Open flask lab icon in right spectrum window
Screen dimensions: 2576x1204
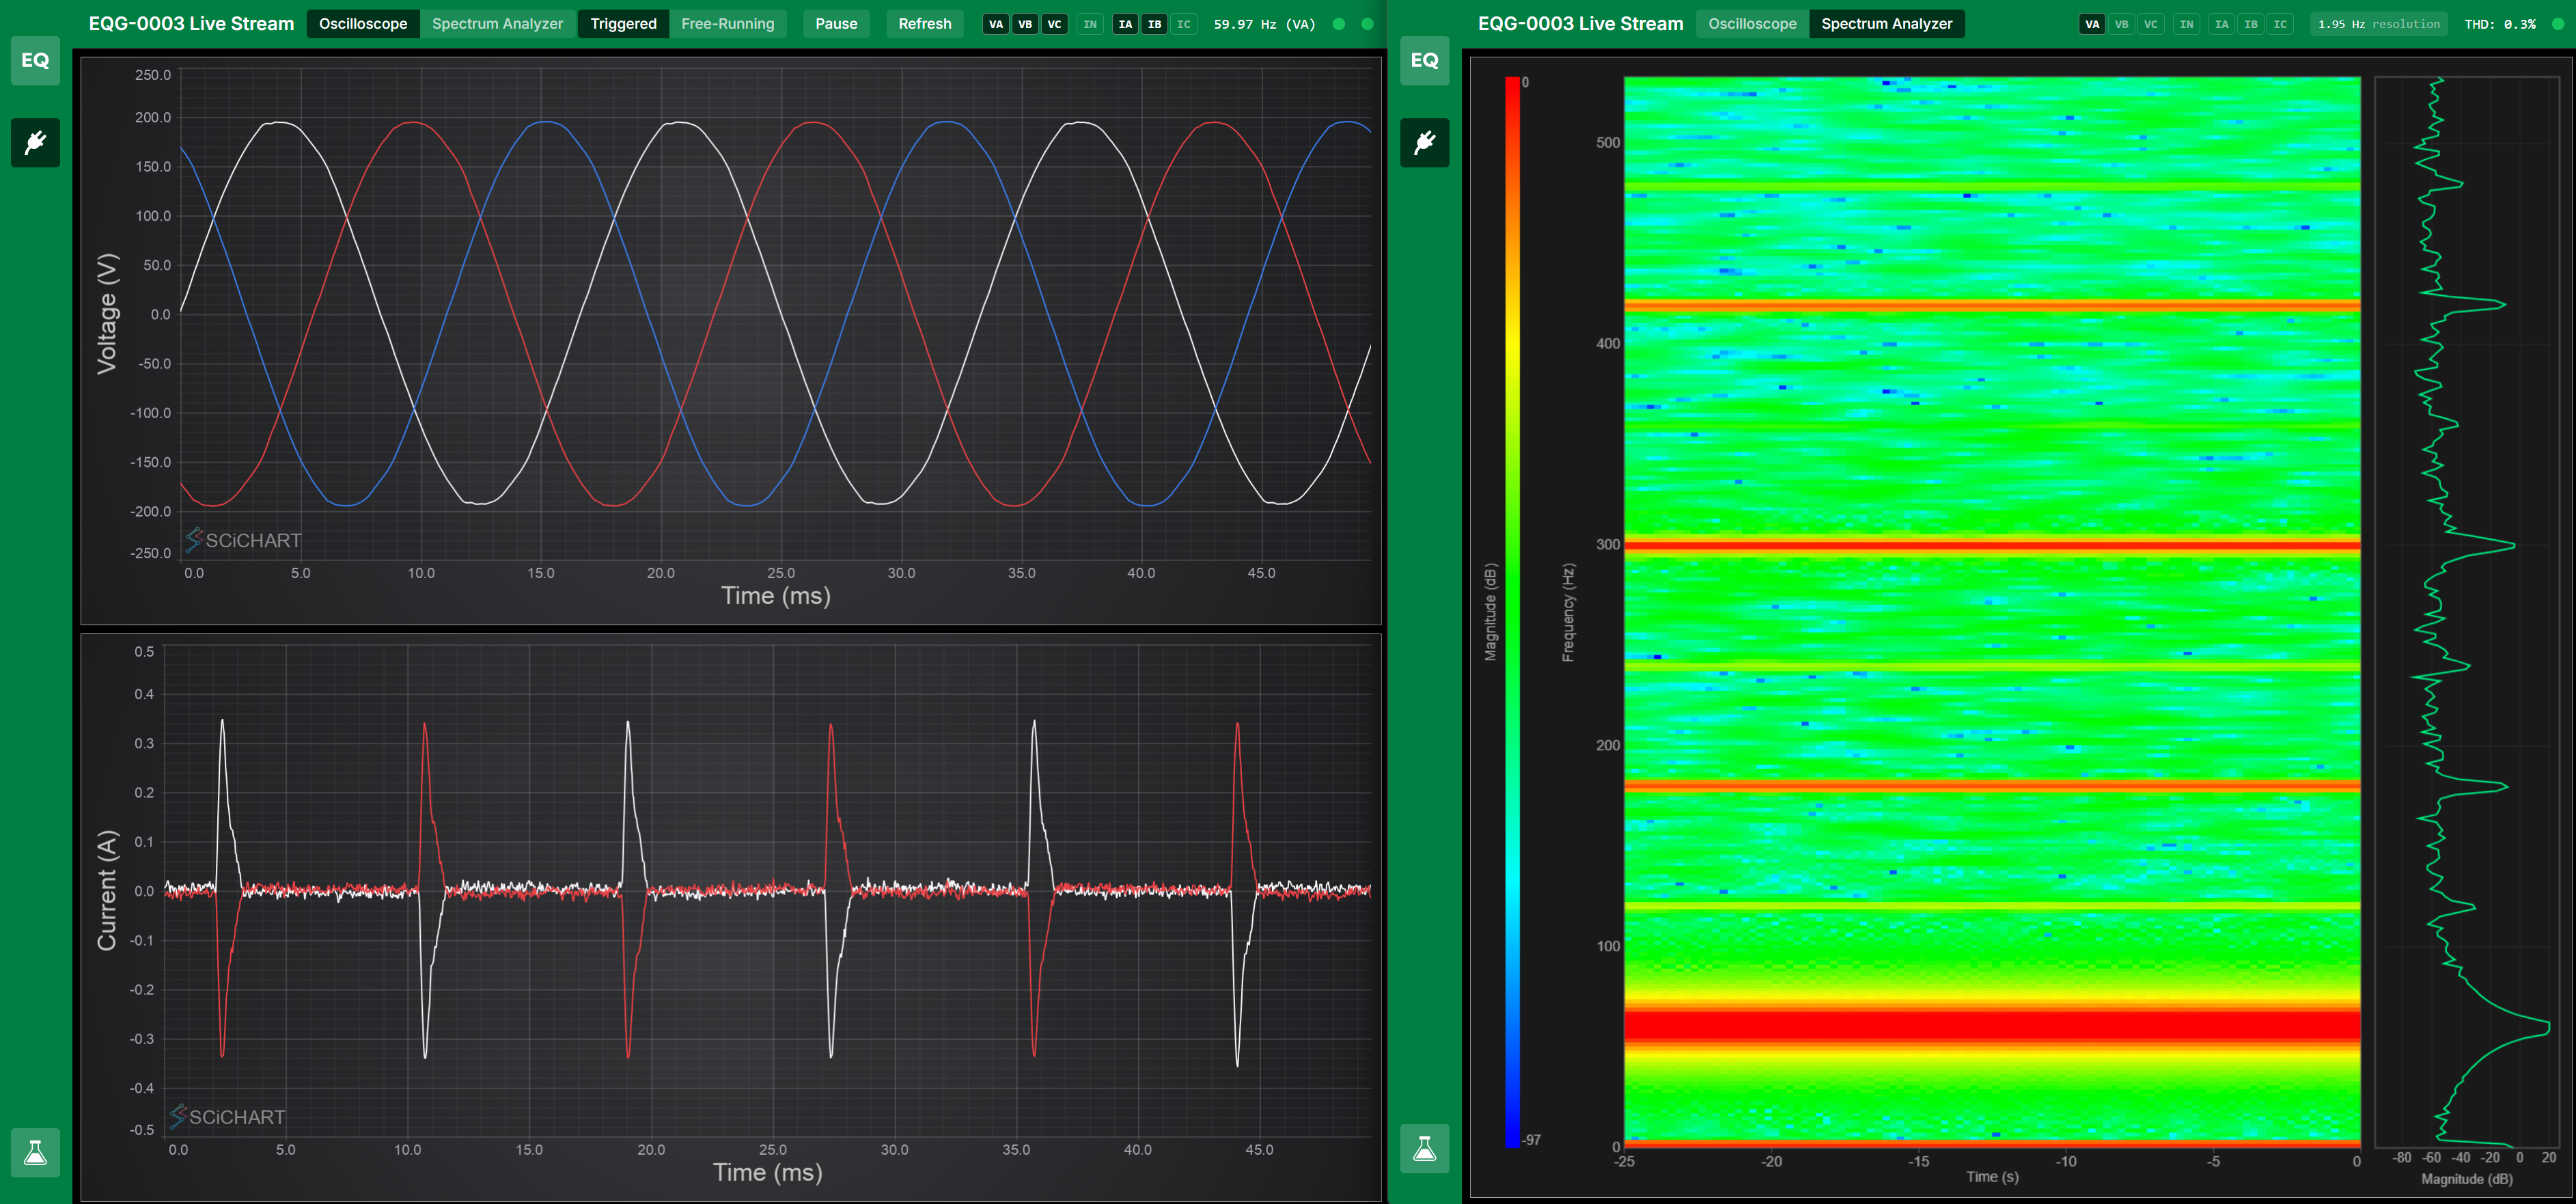[1424, 1149]
